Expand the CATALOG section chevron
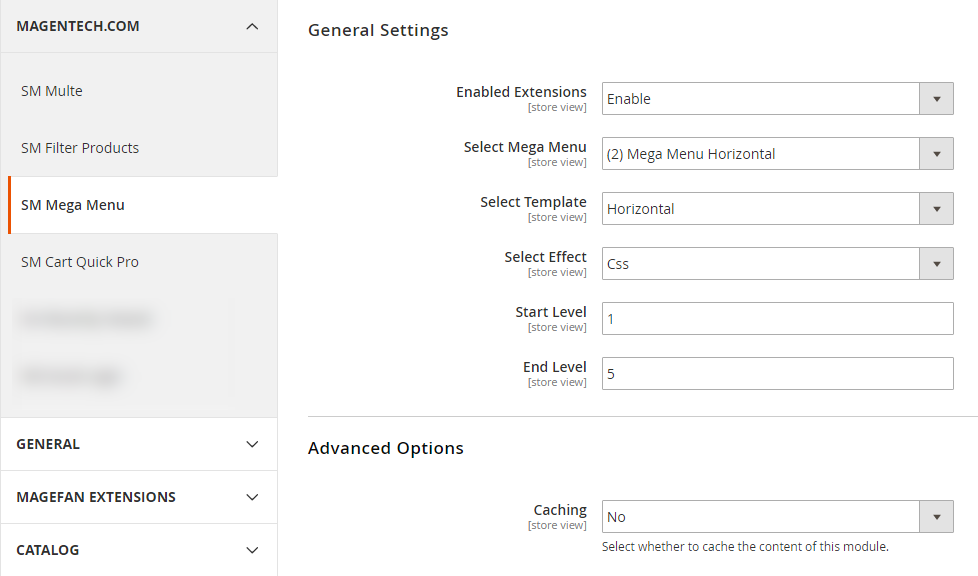 click(x=252, y=550)
